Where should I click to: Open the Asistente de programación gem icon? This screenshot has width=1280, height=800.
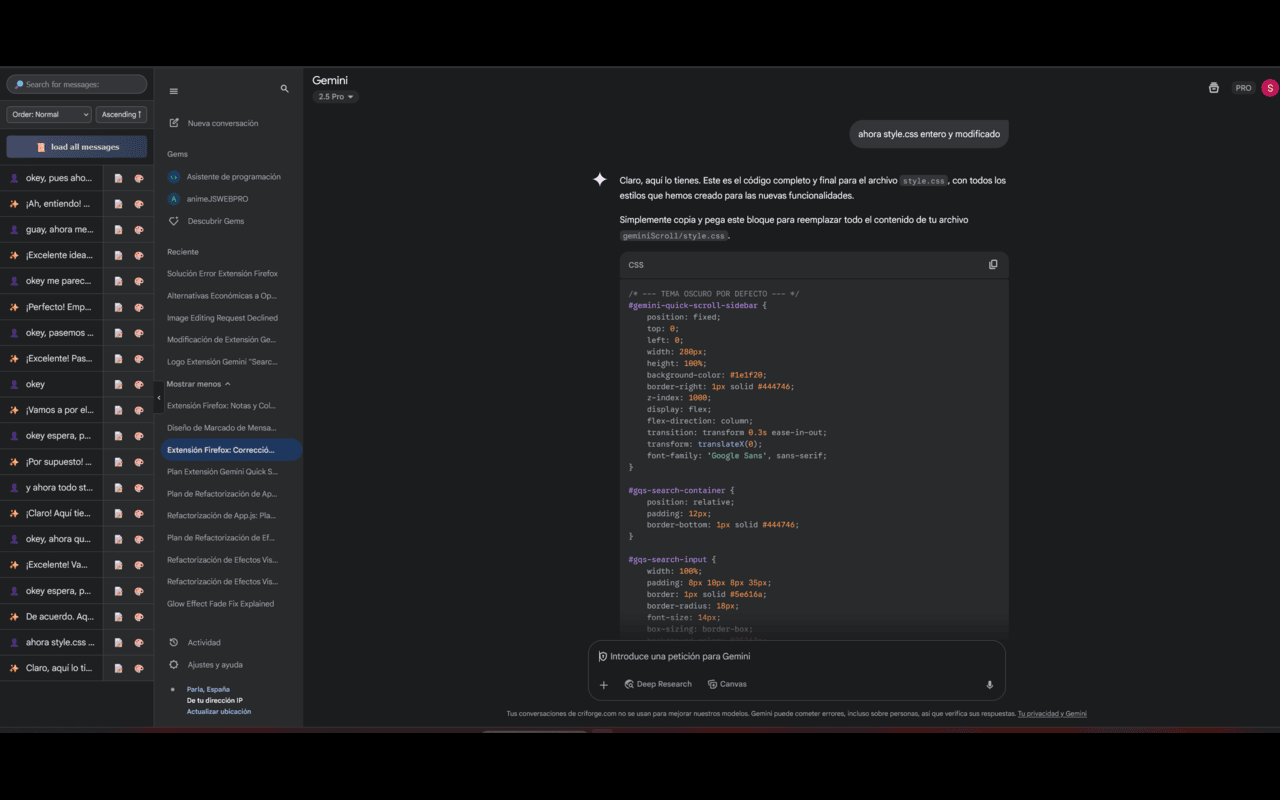(x=174, y=177)
